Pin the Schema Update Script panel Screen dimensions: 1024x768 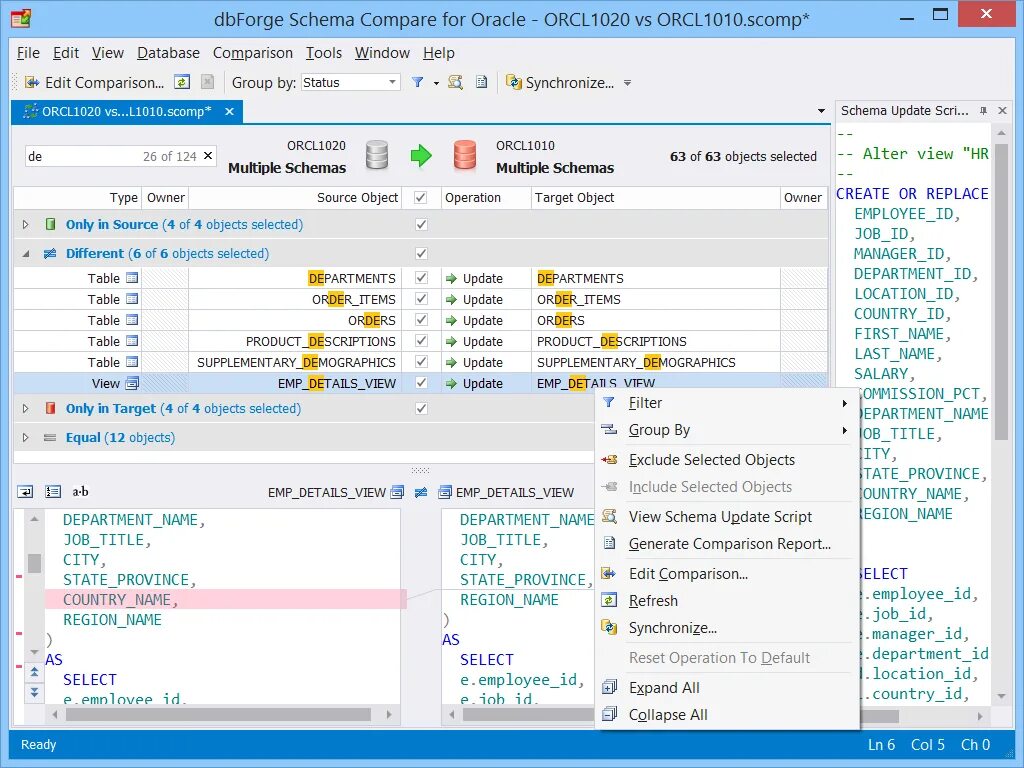coord(983,111)
